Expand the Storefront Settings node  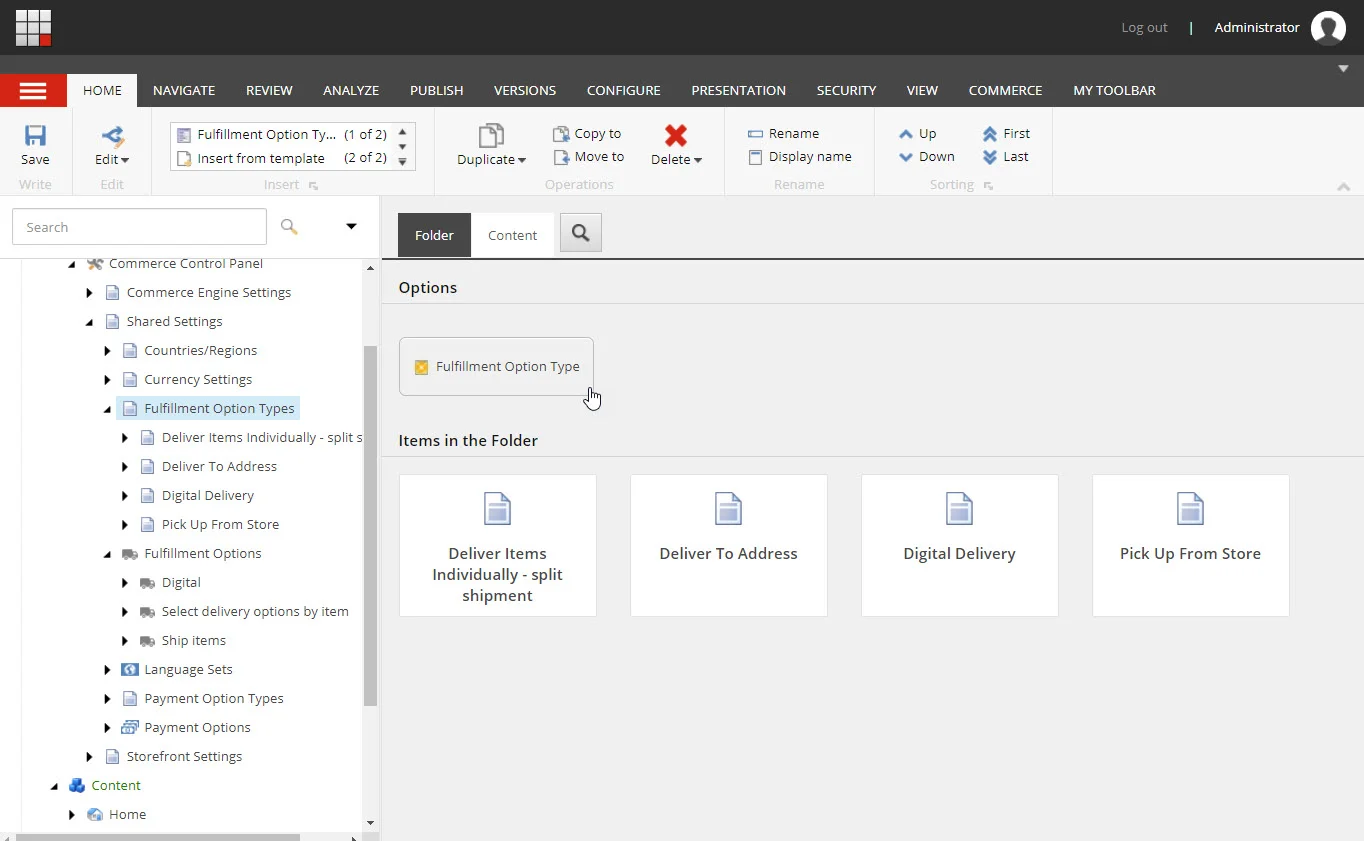(90, 757)
